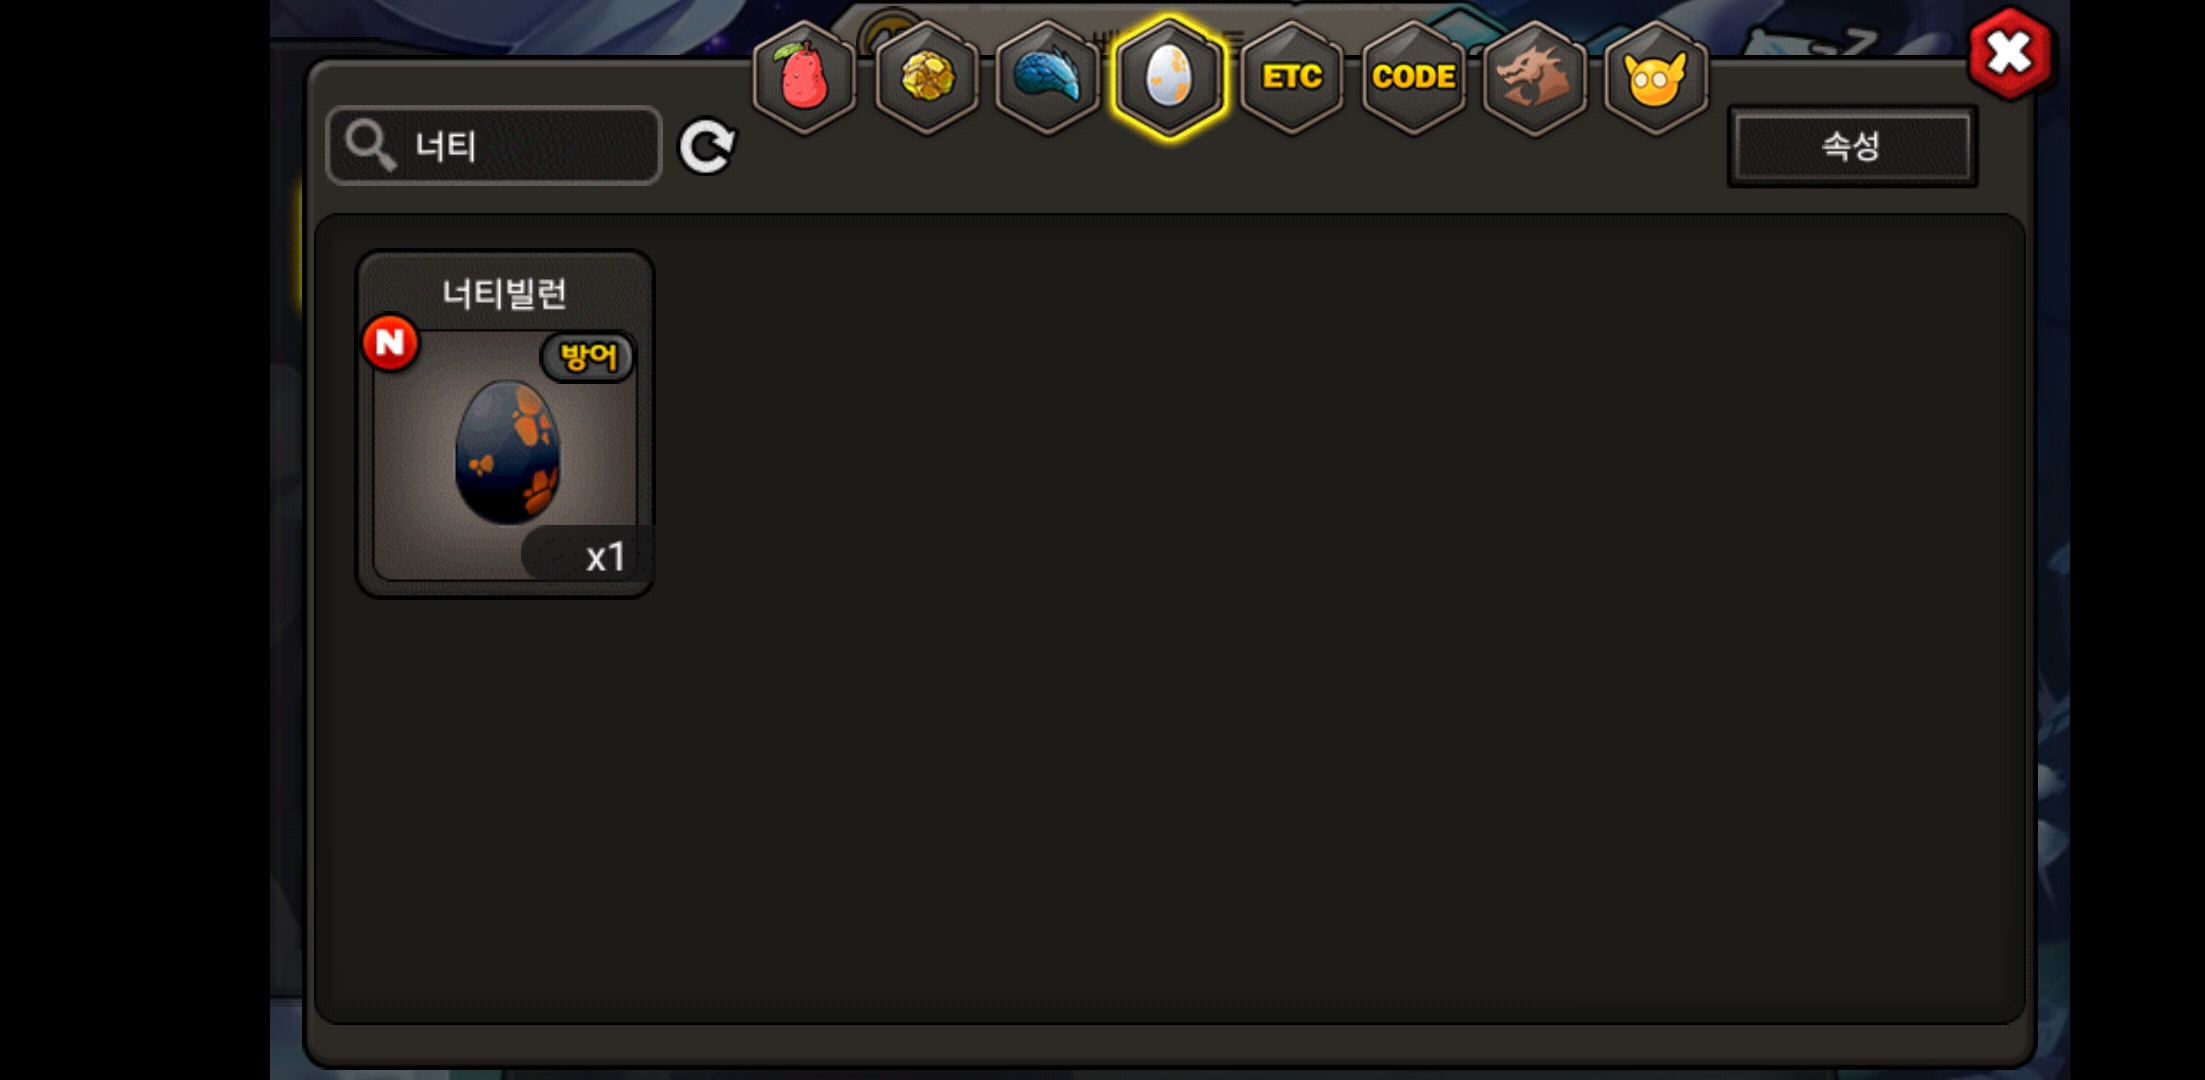Select the 너티빌런 egg item card
The height and width of the screenshot is (1080, 2205).
506,424
